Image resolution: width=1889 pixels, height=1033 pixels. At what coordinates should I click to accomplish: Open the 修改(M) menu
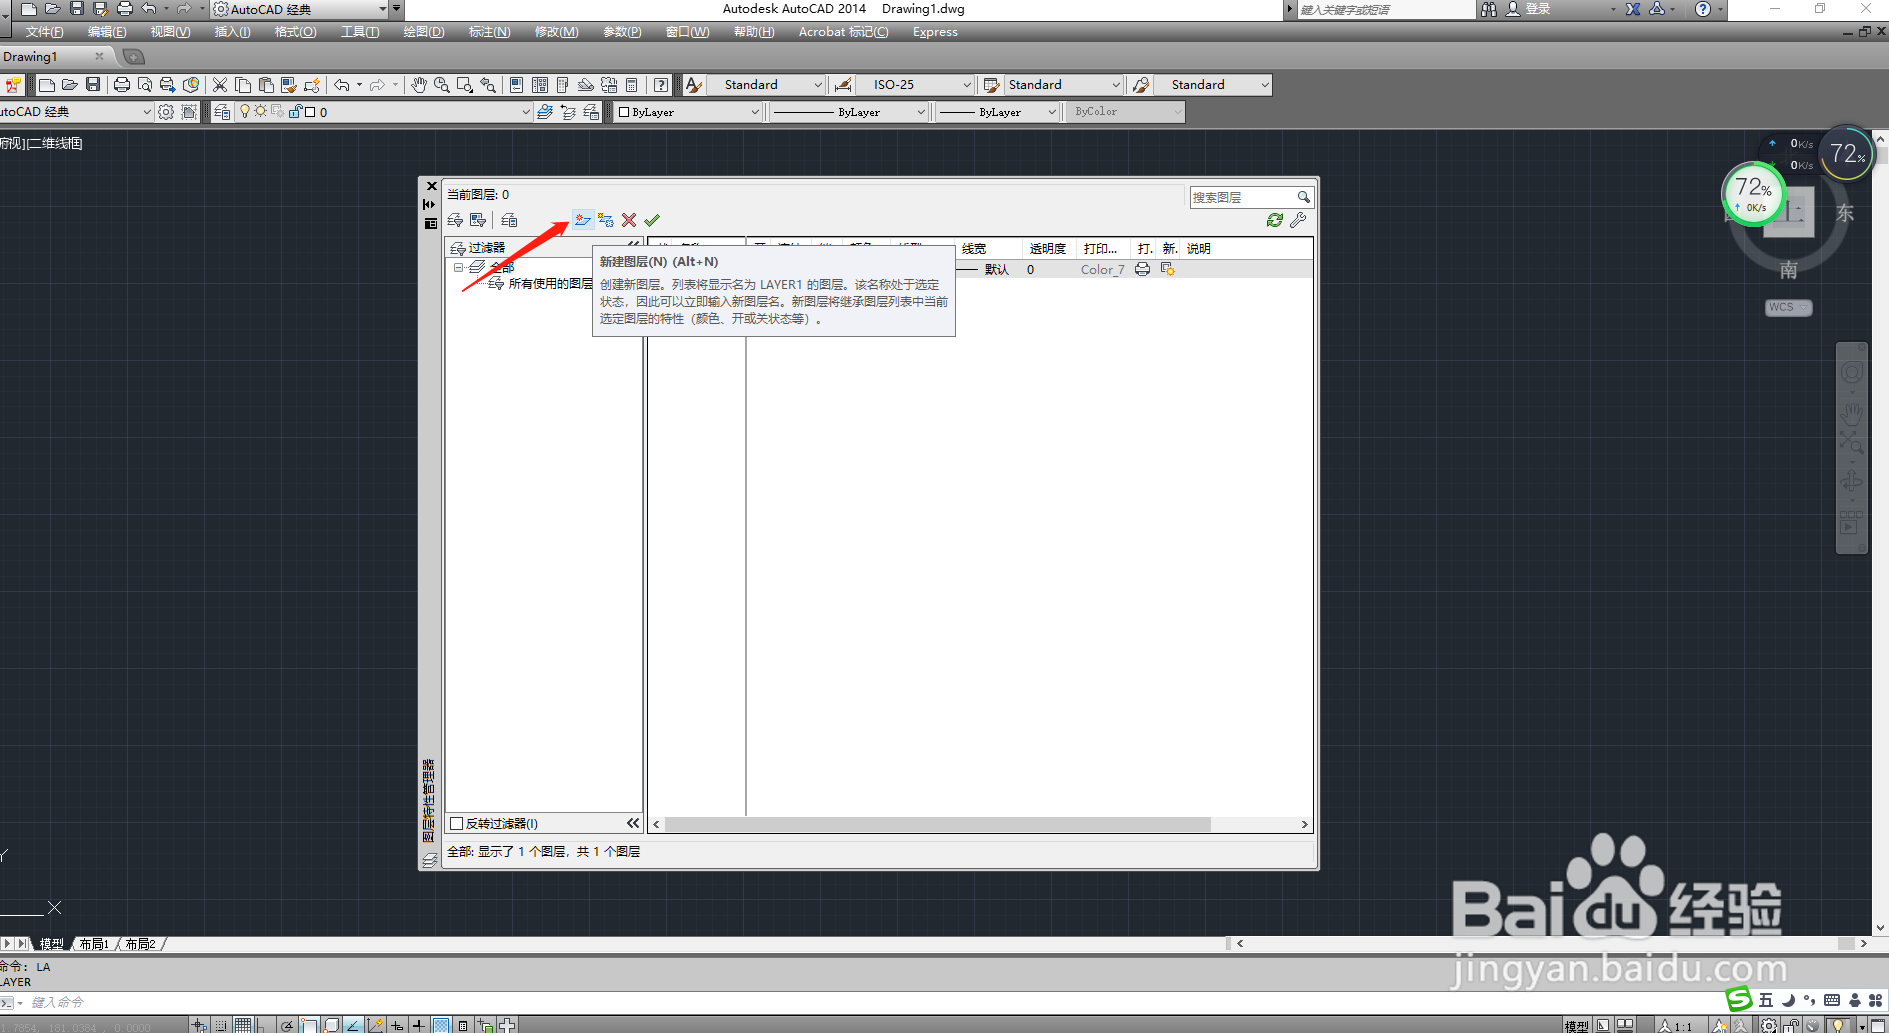[x=557, y=32]
